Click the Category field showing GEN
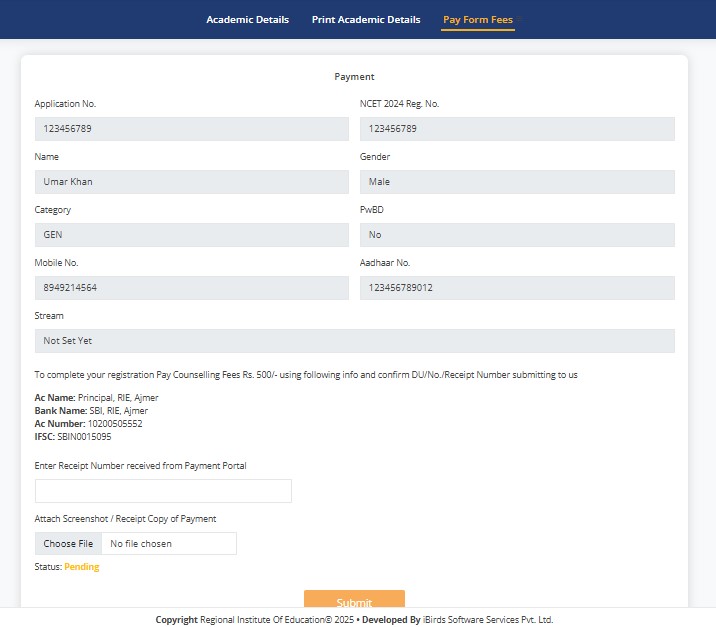The image size is (716, 627). tap(191, 235)
